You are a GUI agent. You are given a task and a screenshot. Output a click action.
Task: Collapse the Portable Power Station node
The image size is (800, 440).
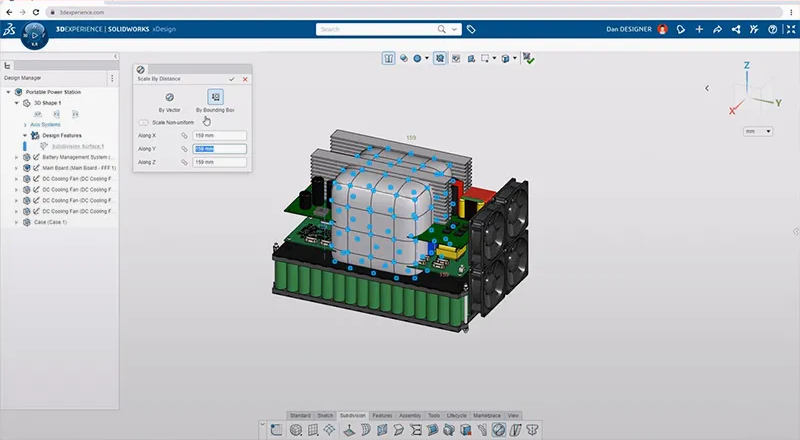(x=8, y=92)
